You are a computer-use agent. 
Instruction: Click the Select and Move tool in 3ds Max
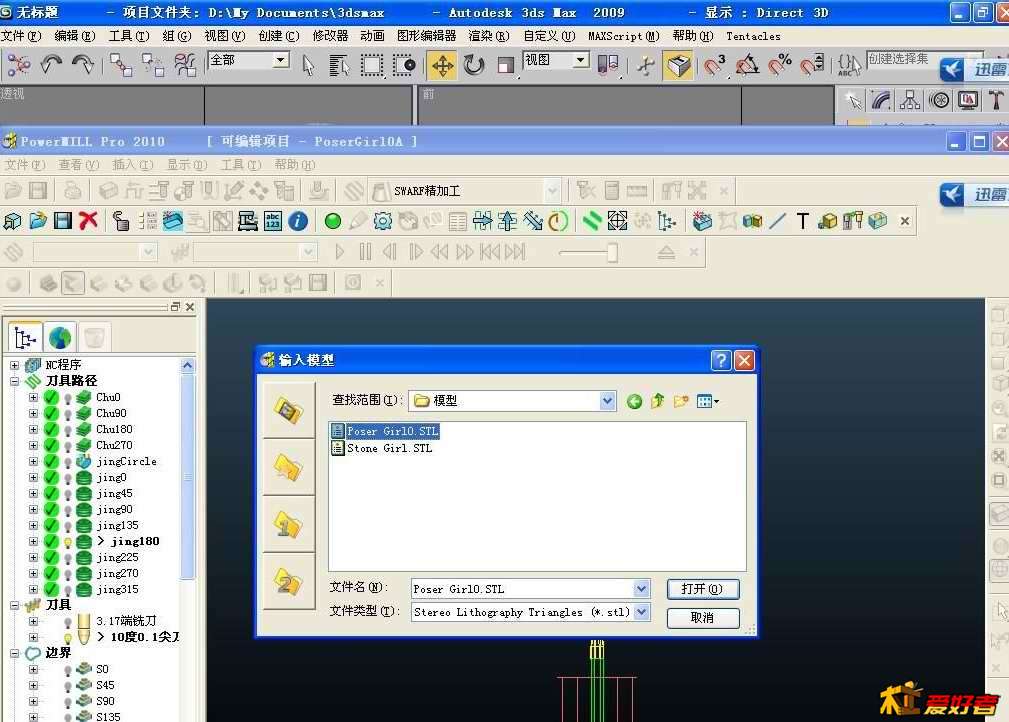coord(442,65)
